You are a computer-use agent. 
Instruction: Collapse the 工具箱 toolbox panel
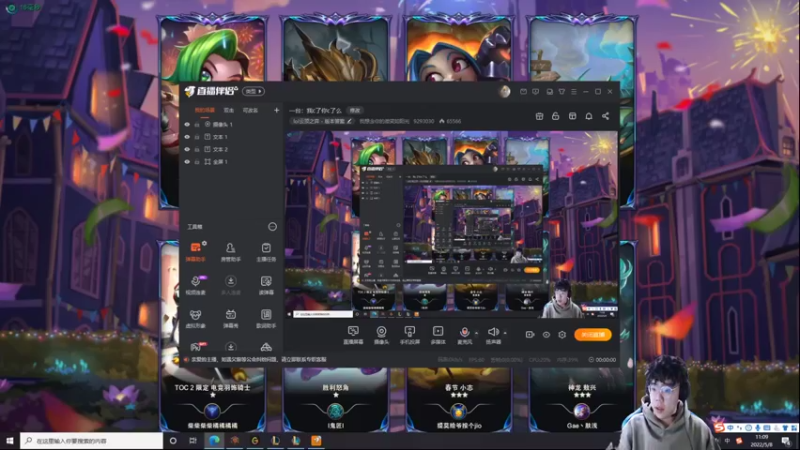272,227
